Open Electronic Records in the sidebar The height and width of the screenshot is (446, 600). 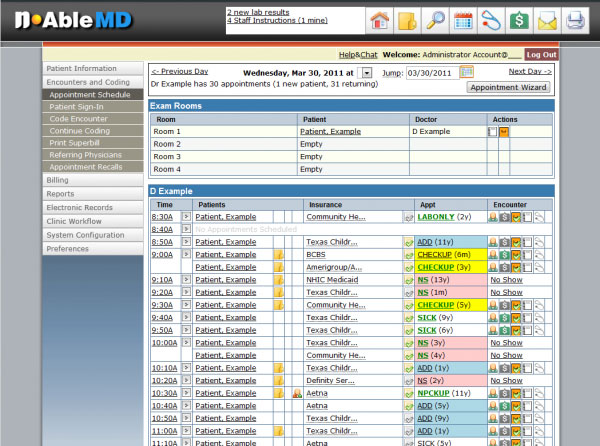[x=93, y=208]
